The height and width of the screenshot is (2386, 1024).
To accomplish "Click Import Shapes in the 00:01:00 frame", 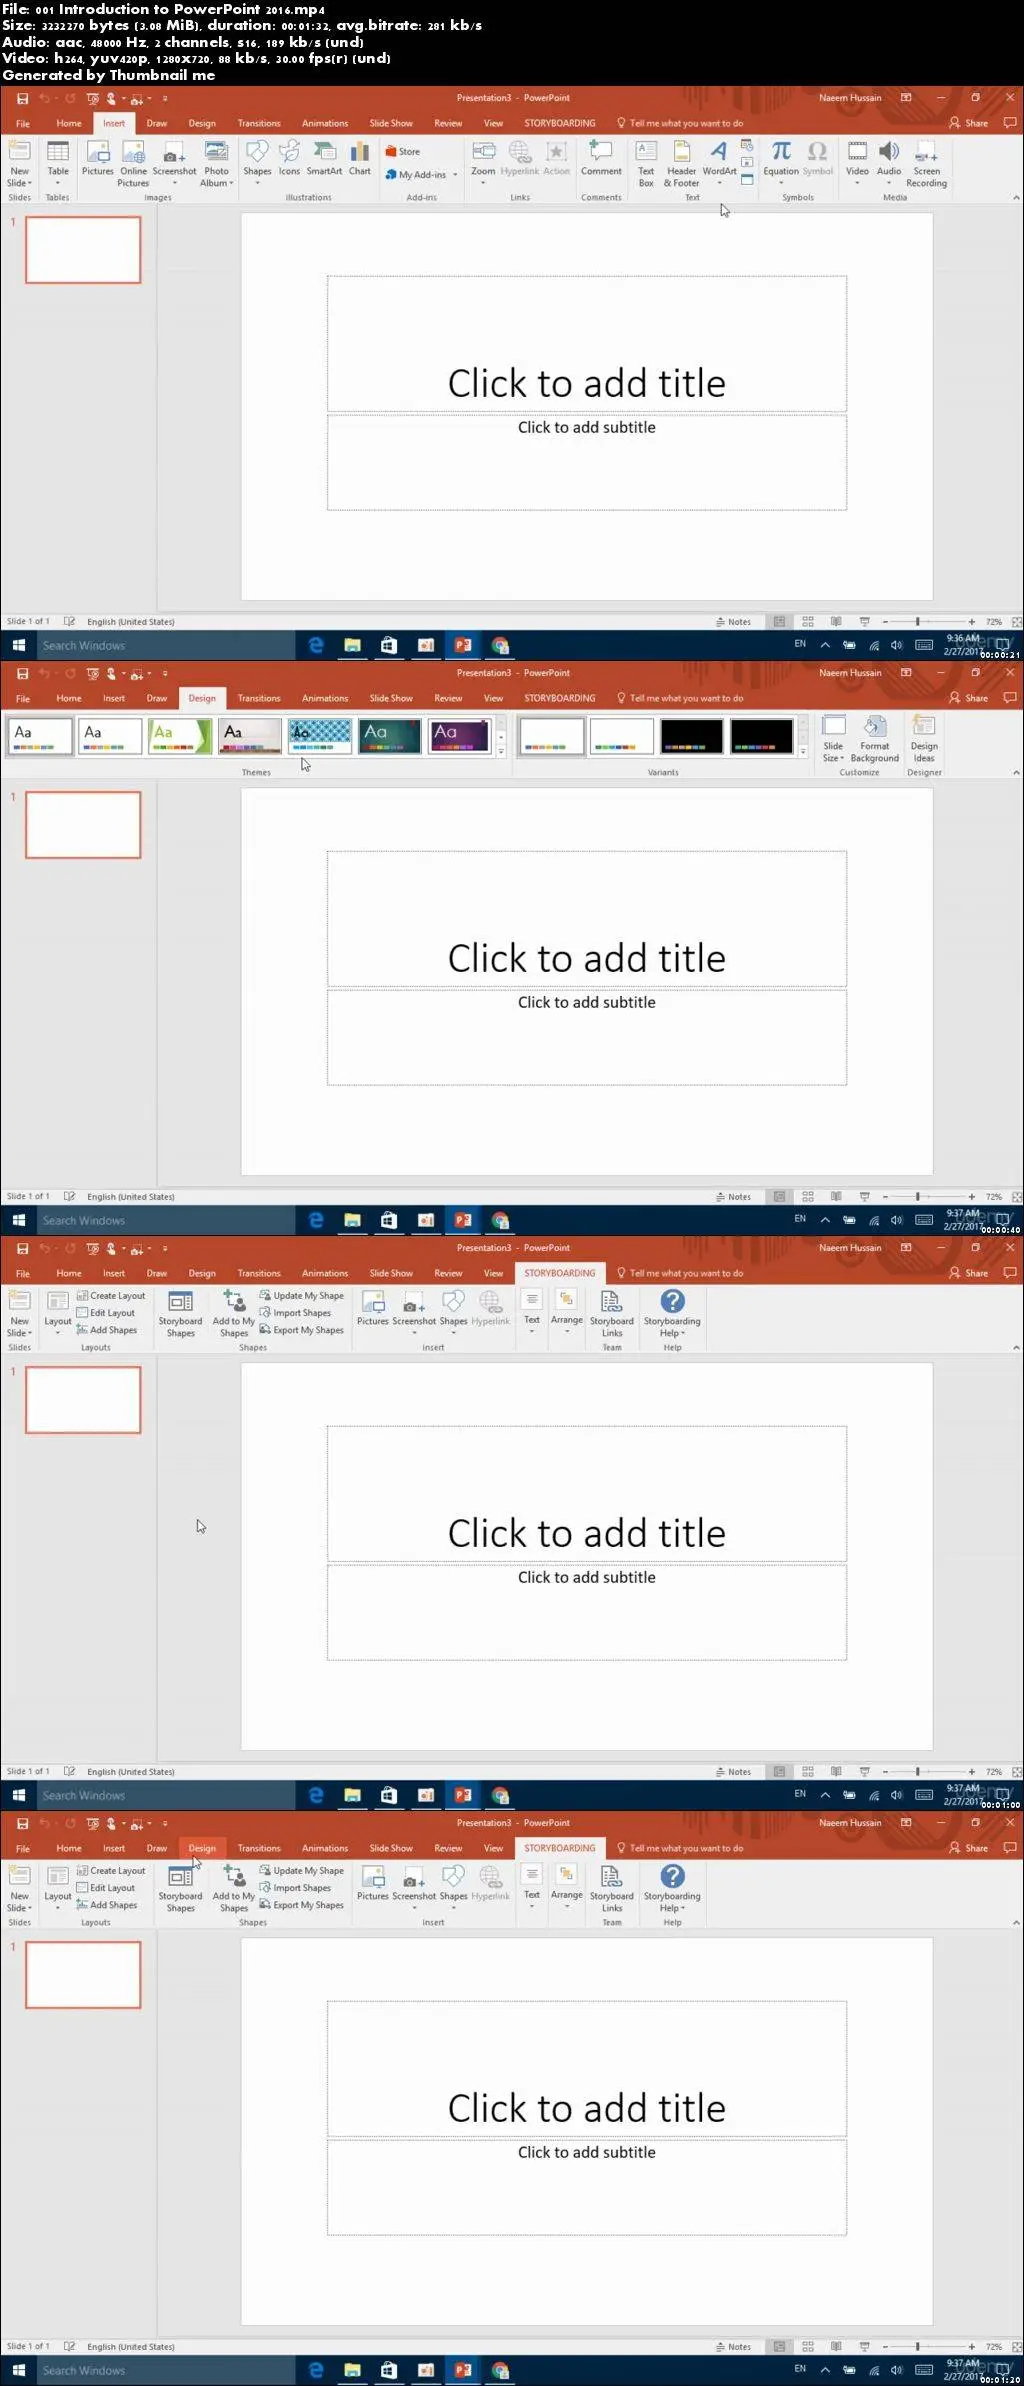I will (x=295, y=1313).
